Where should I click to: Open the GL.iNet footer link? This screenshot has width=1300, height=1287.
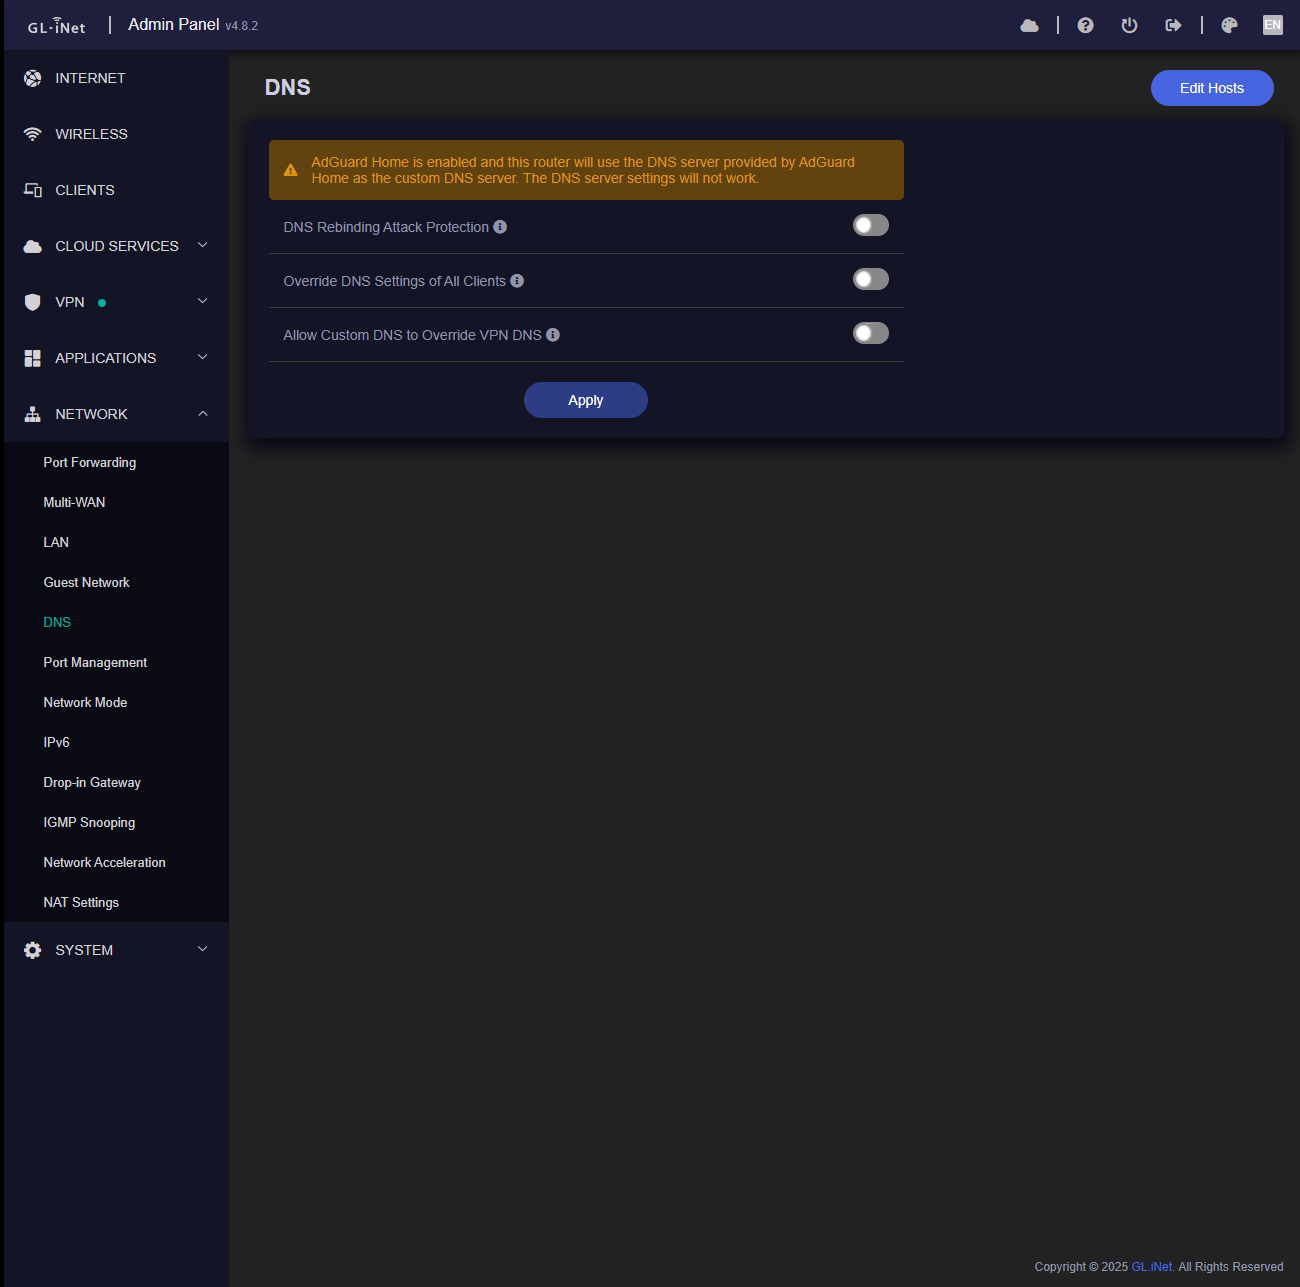click(x=1152, y=1267)
